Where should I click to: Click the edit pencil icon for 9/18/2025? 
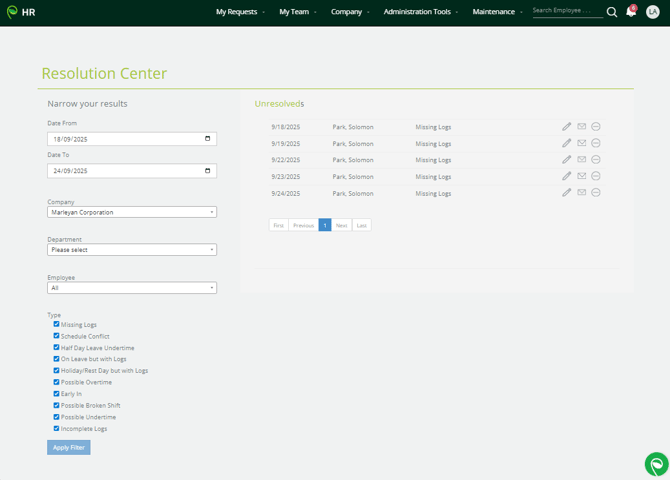tap(566, 127)
